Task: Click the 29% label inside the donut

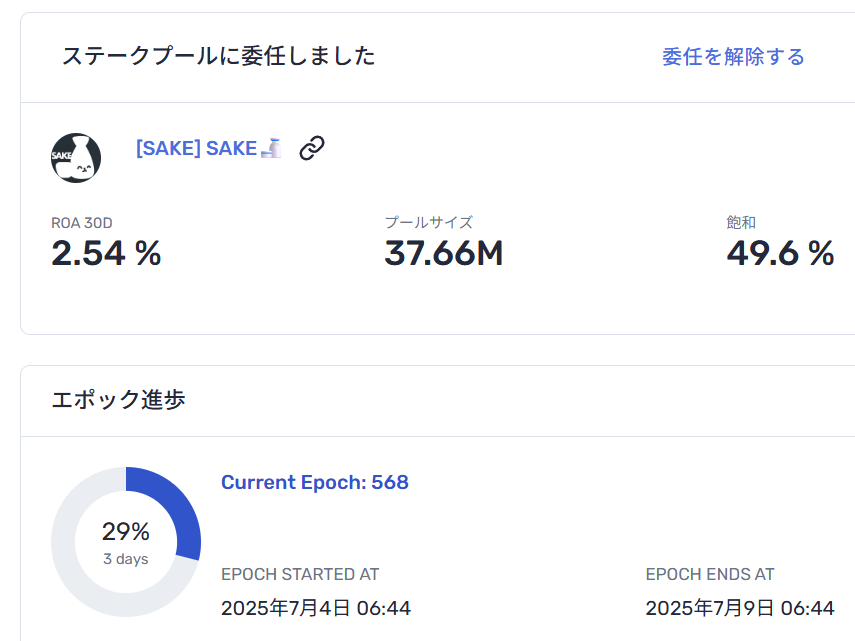Action: click(126, 531)
